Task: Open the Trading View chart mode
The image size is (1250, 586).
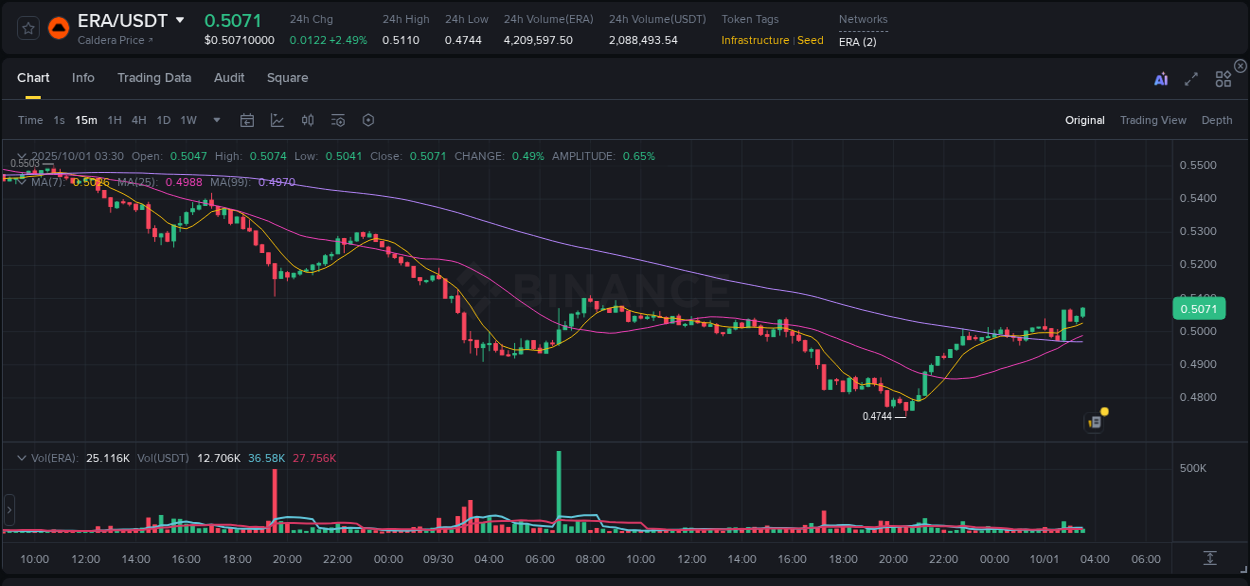Action: coord(1153,120)
